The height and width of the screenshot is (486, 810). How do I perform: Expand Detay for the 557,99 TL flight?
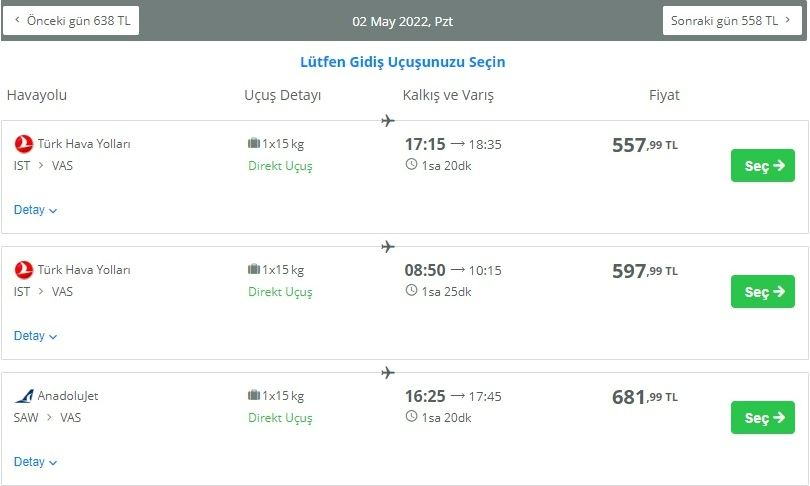coord(35,210)
